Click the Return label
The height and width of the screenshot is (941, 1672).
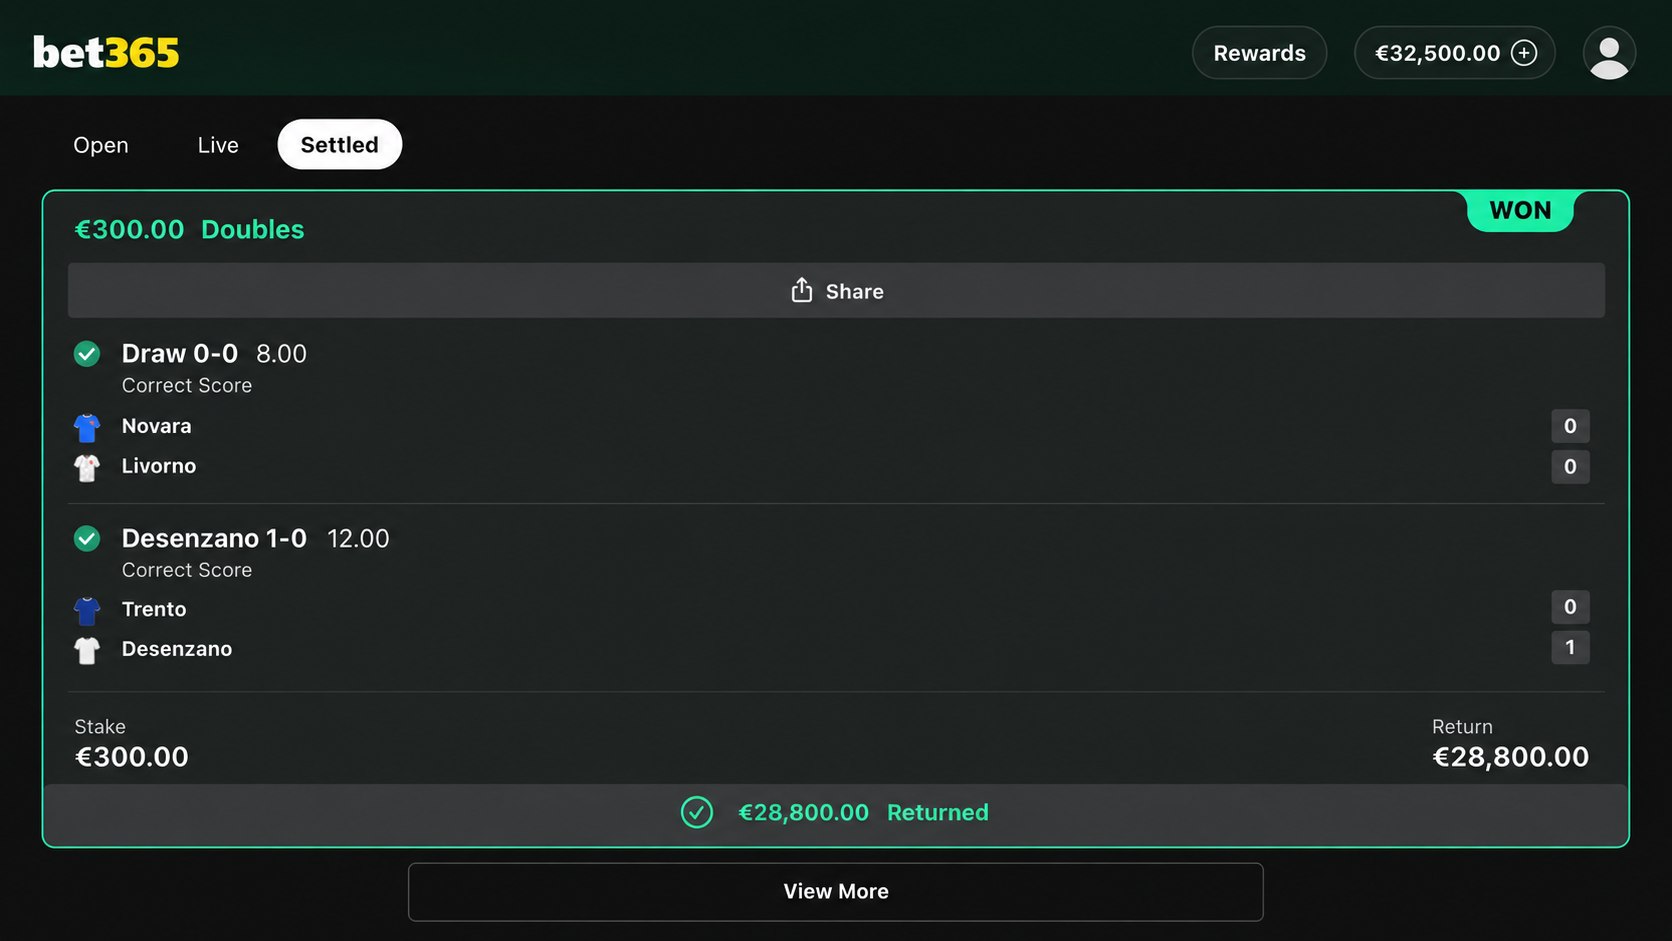[x=1462, y=727]
